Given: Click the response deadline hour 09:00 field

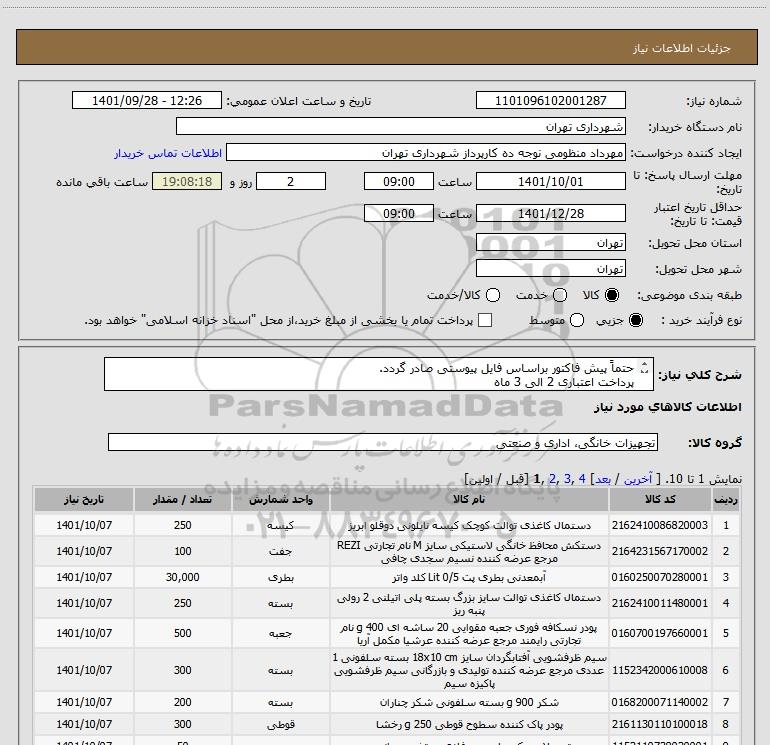Looking at the screenshot, I should point(399,181).
